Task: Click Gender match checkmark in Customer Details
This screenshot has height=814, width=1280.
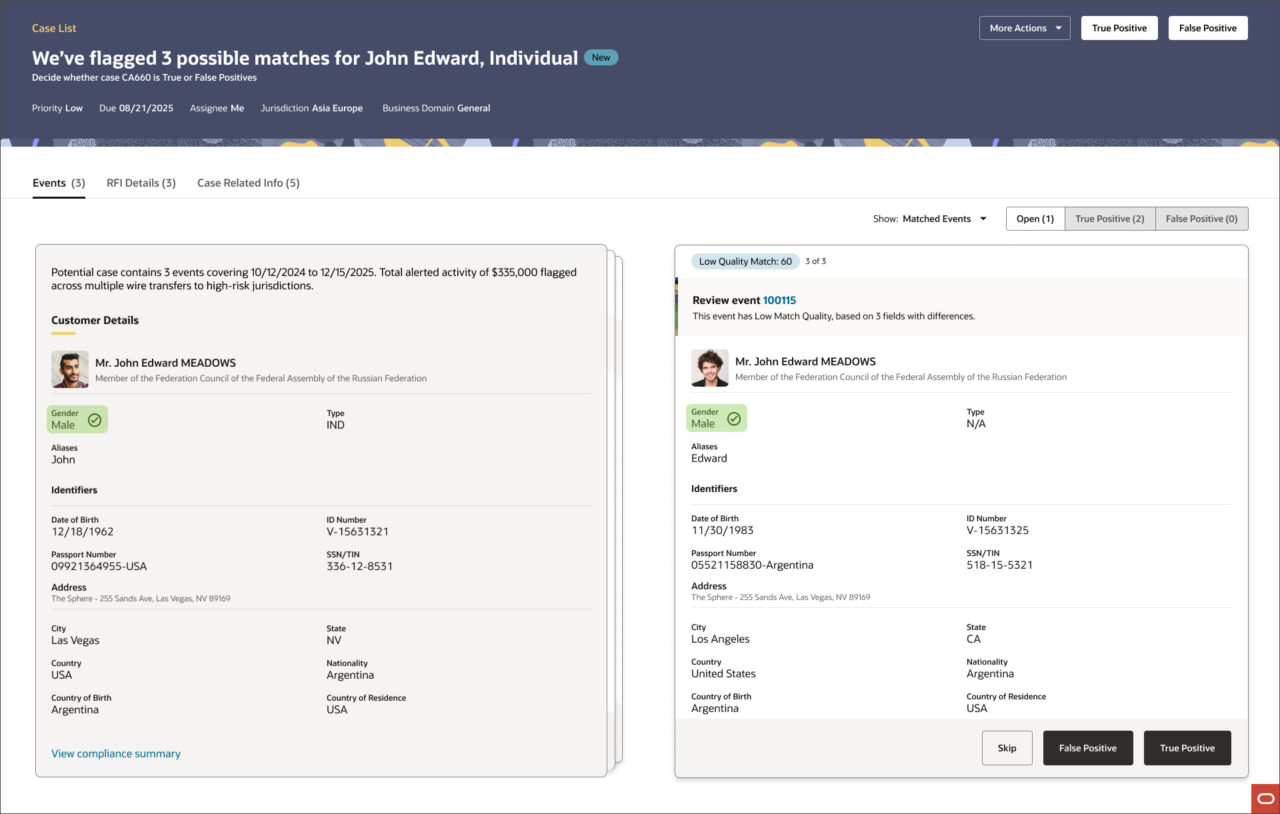Action: 94,420
